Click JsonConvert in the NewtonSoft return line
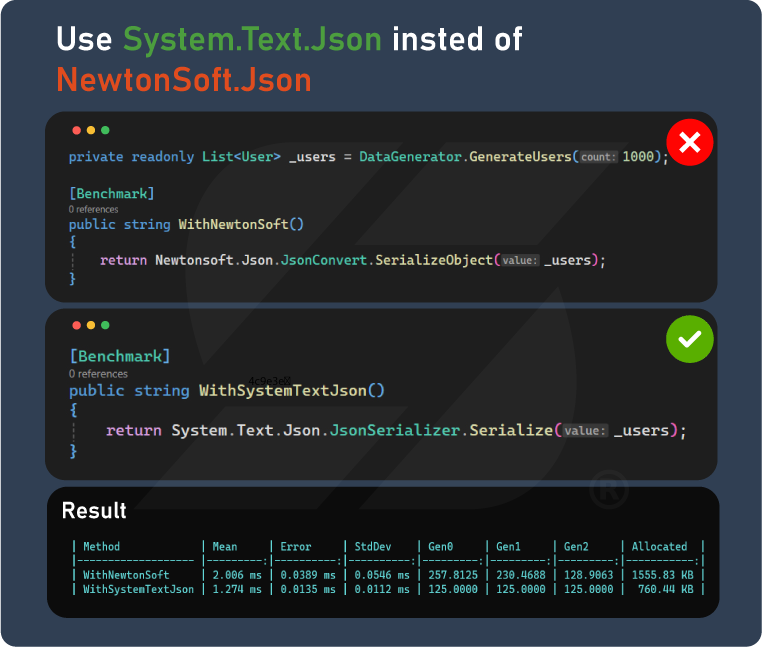762x647 pixels. [324, 260]
